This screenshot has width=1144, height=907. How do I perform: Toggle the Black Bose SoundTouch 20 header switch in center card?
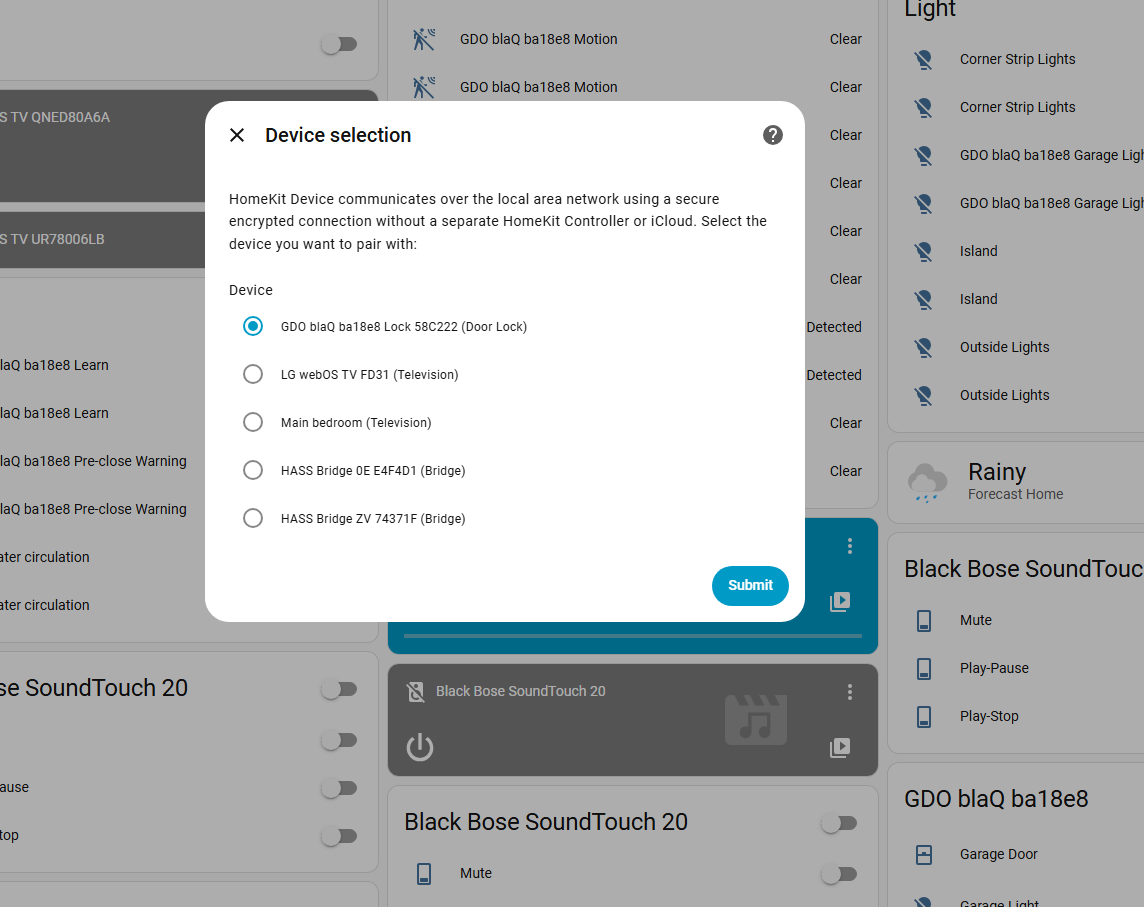(839, 823)
